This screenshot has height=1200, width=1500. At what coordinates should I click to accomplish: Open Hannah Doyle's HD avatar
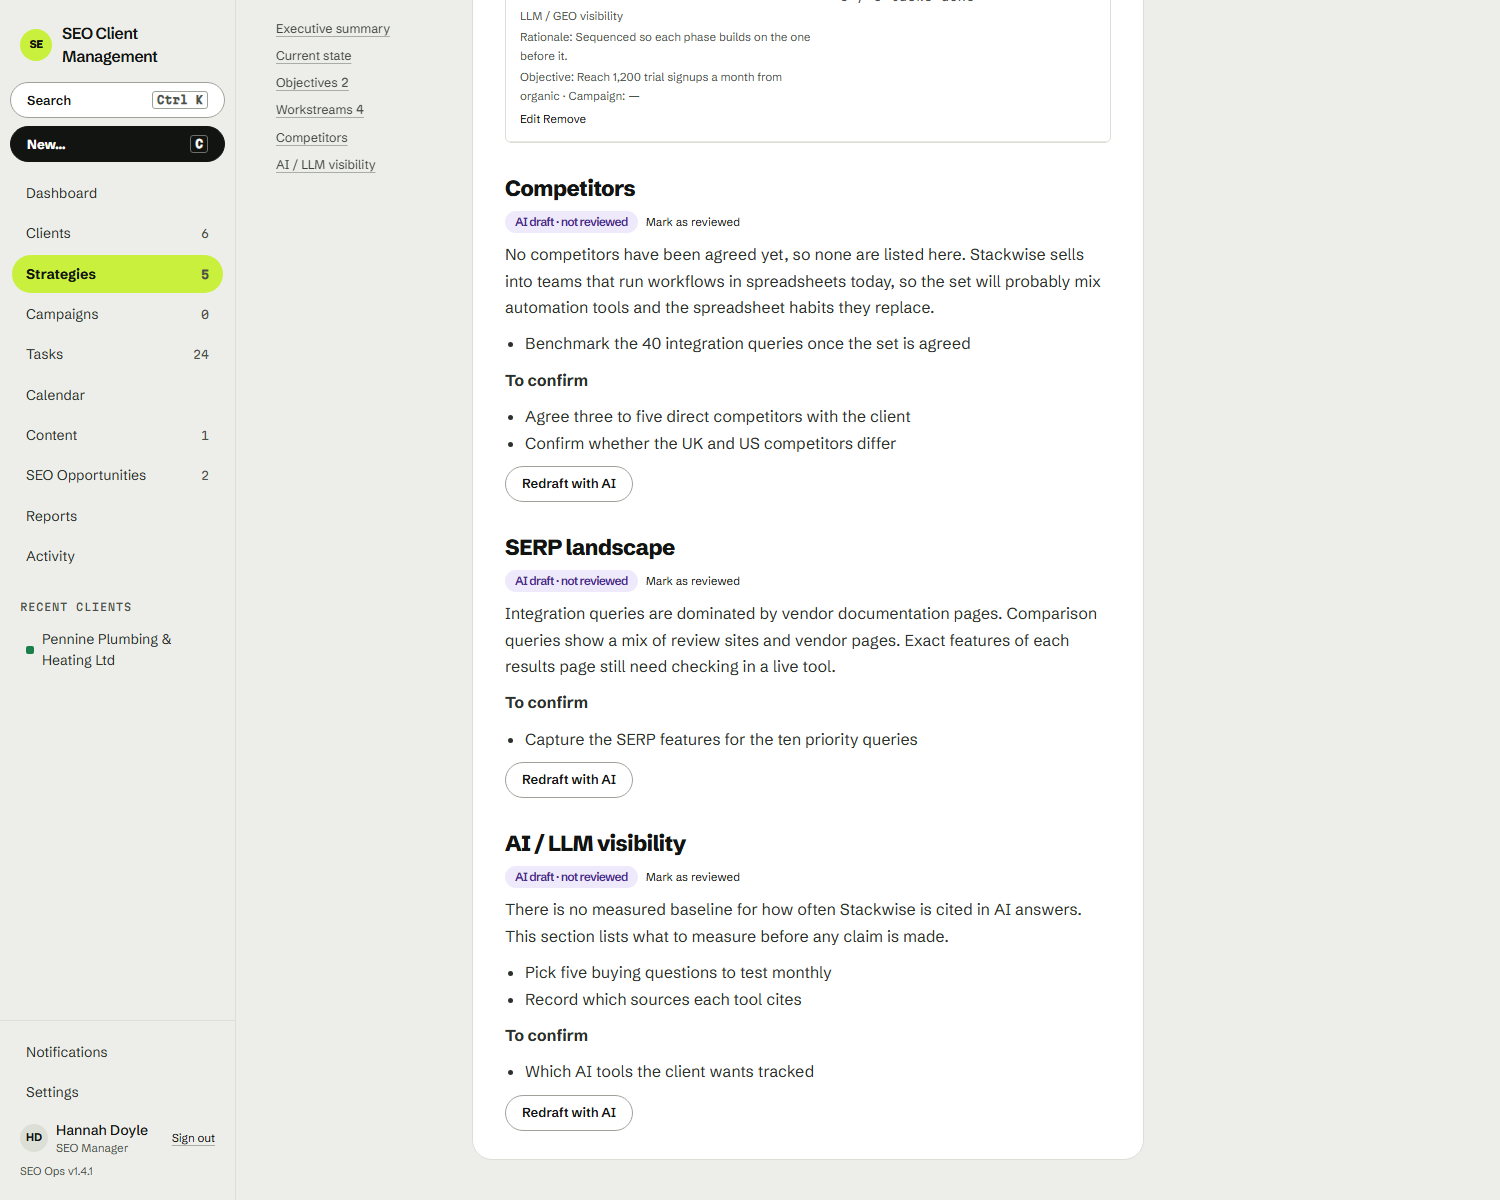tap(34, 1137)
